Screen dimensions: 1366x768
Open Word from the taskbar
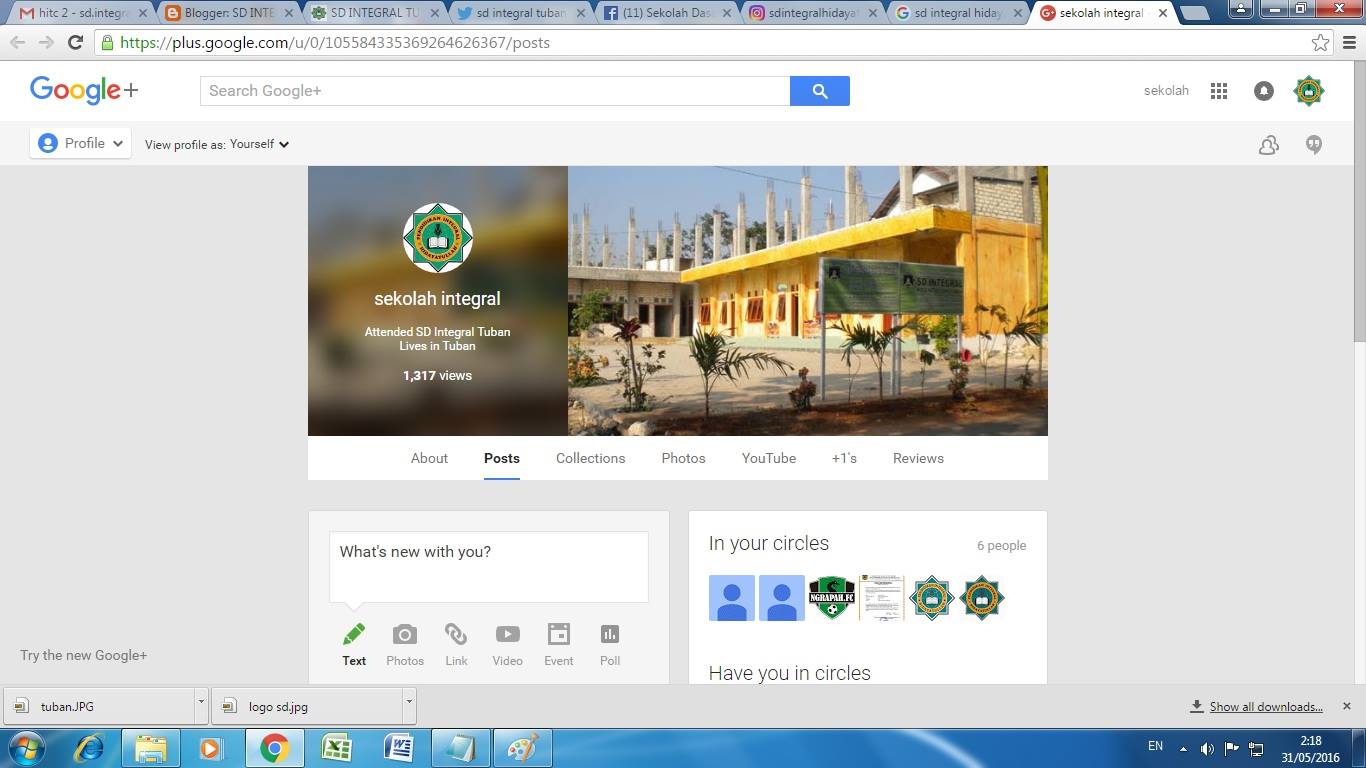398,748
